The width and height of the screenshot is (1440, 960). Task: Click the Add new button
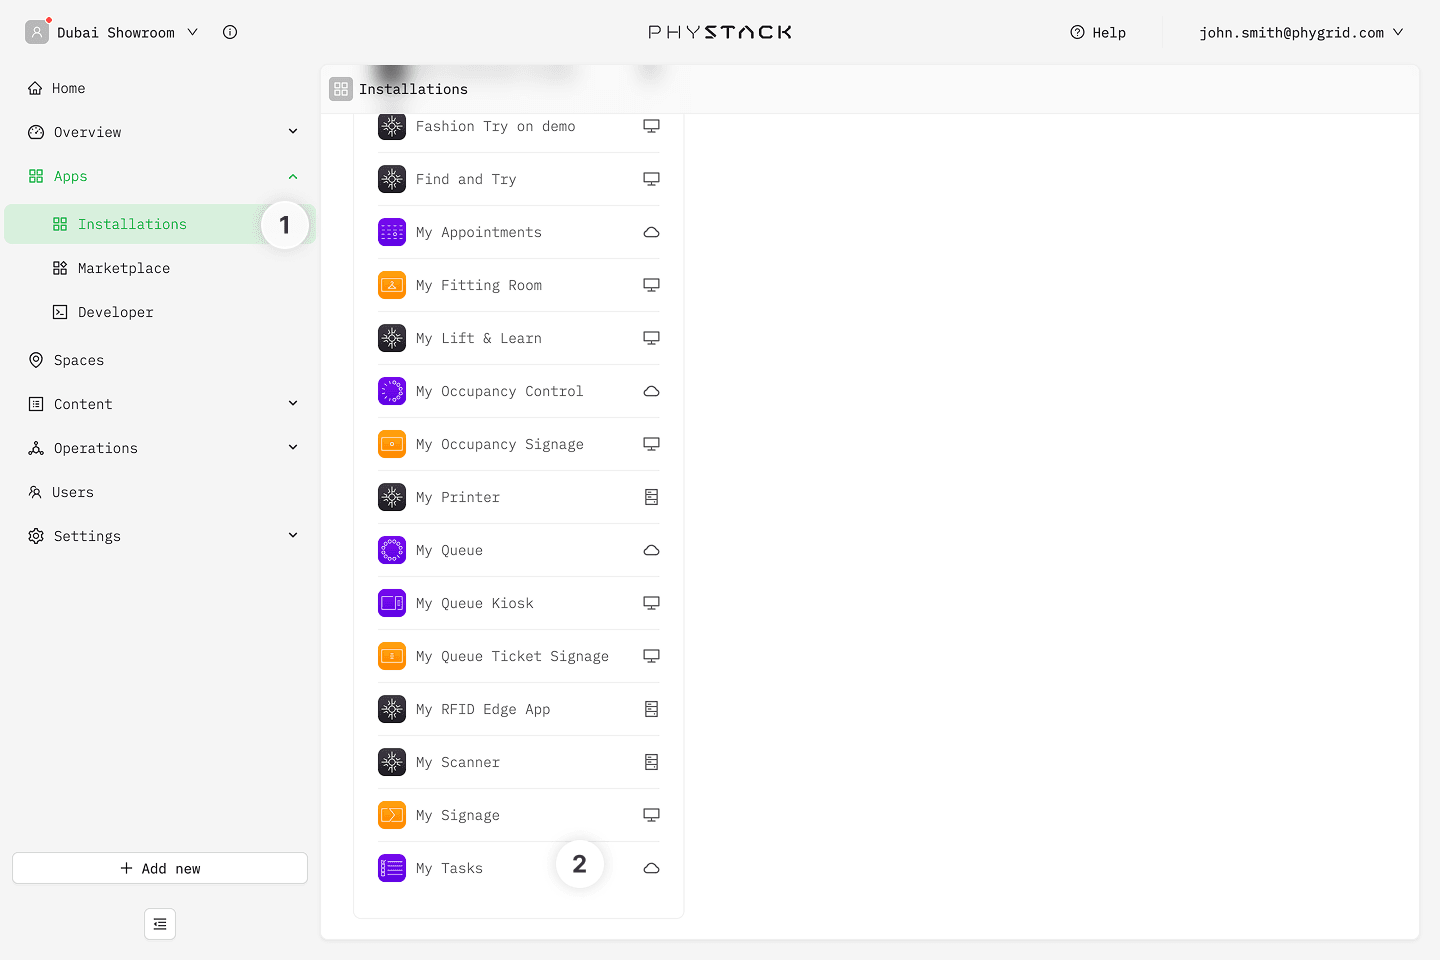click(160, 868)
